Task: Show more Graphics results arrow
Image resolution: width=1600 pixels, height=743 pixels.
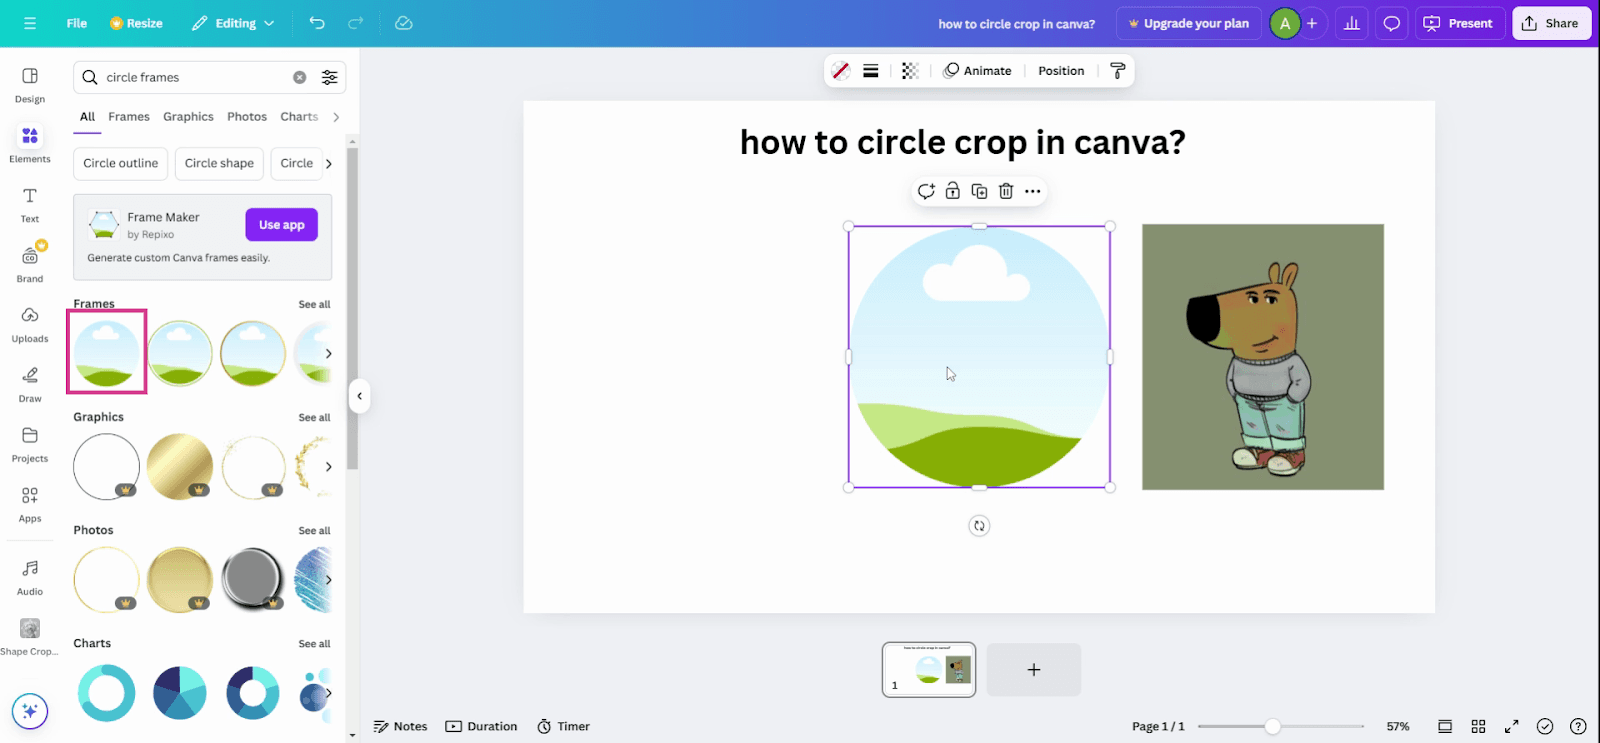Action: pos(328,466)
